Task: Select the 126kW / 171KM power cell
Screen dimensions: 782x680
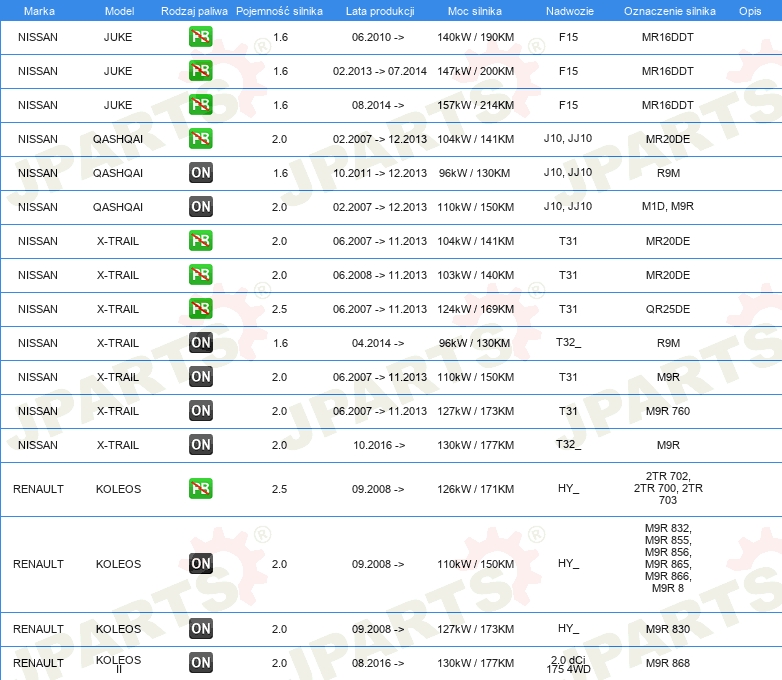Action: [475, 489]
